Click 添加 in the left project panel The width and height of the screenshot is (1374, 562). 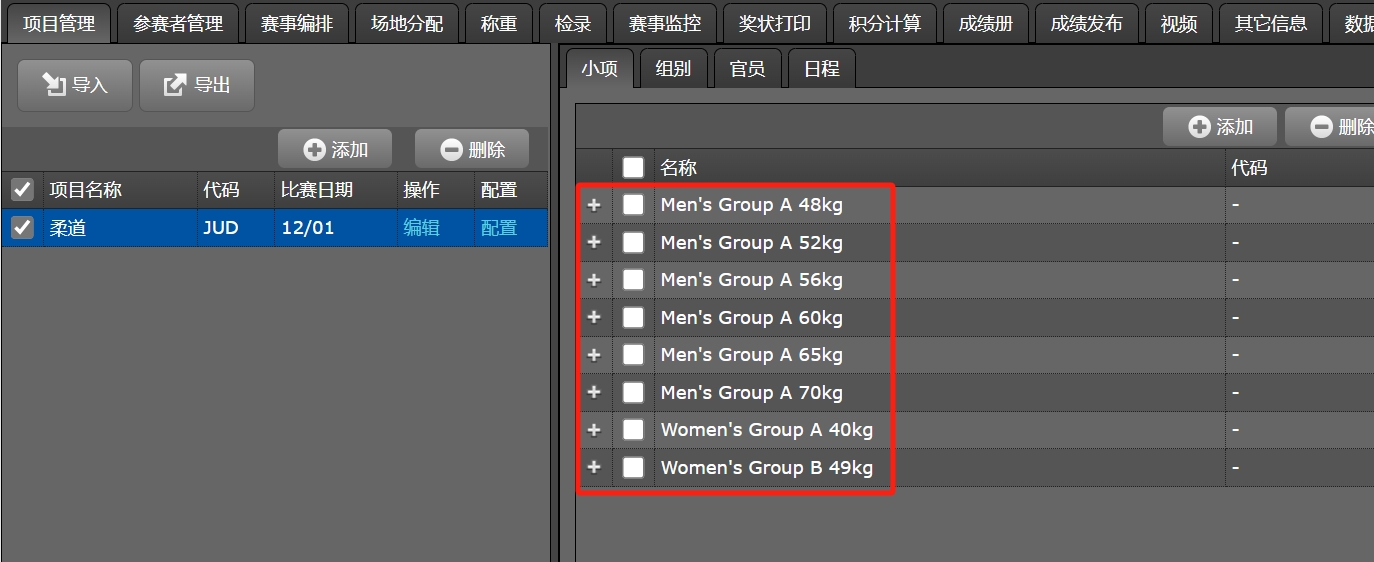click(335, 150)
